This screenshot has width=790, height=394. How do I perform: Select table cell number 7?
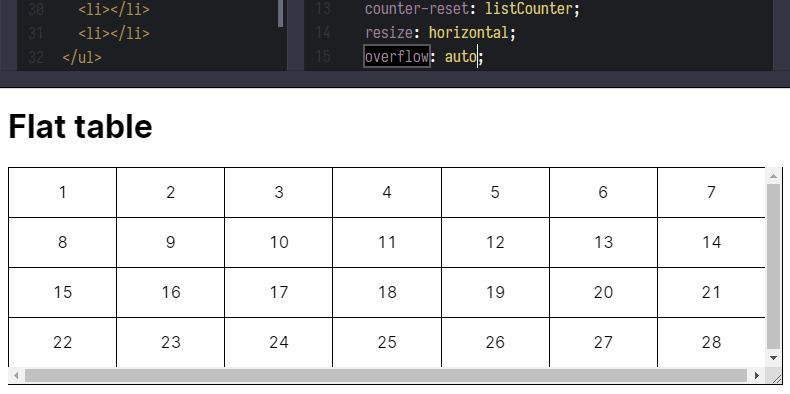coord(711,192)
